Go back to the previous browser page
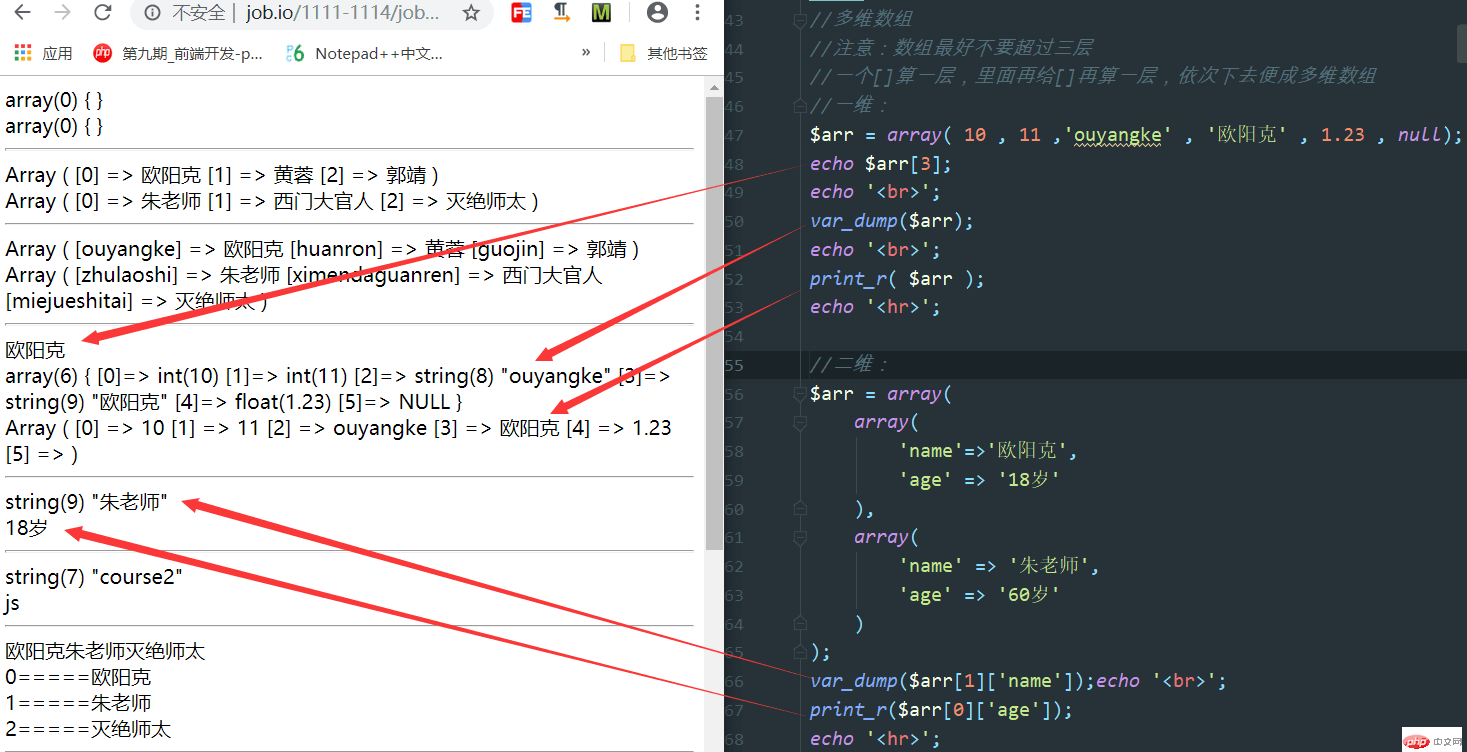The width and height of the screenshot is (1467, 752). point(22,13)
